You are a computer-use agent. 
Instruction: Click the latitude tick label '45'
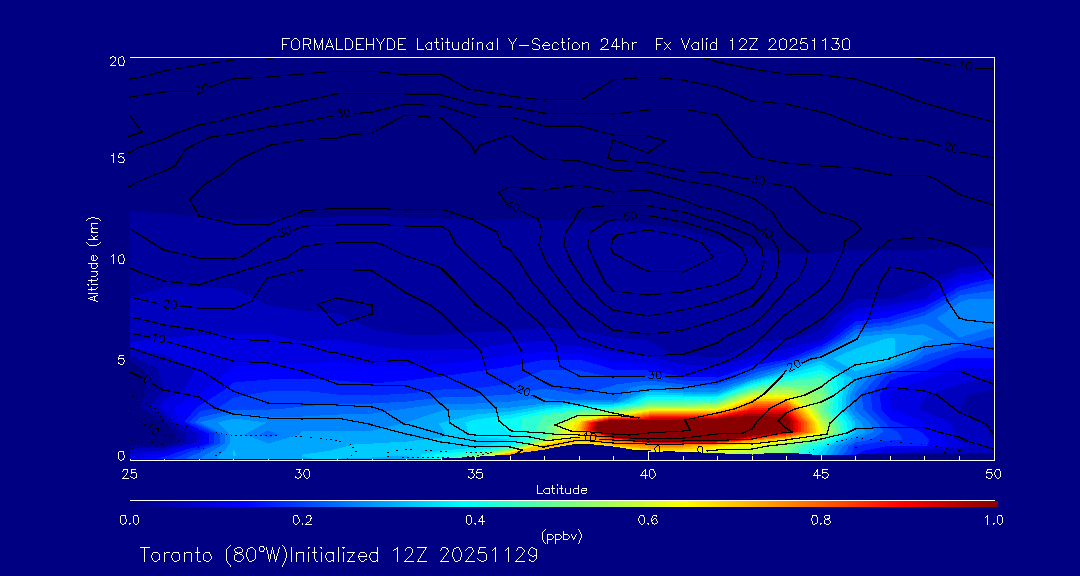[821, 474]
